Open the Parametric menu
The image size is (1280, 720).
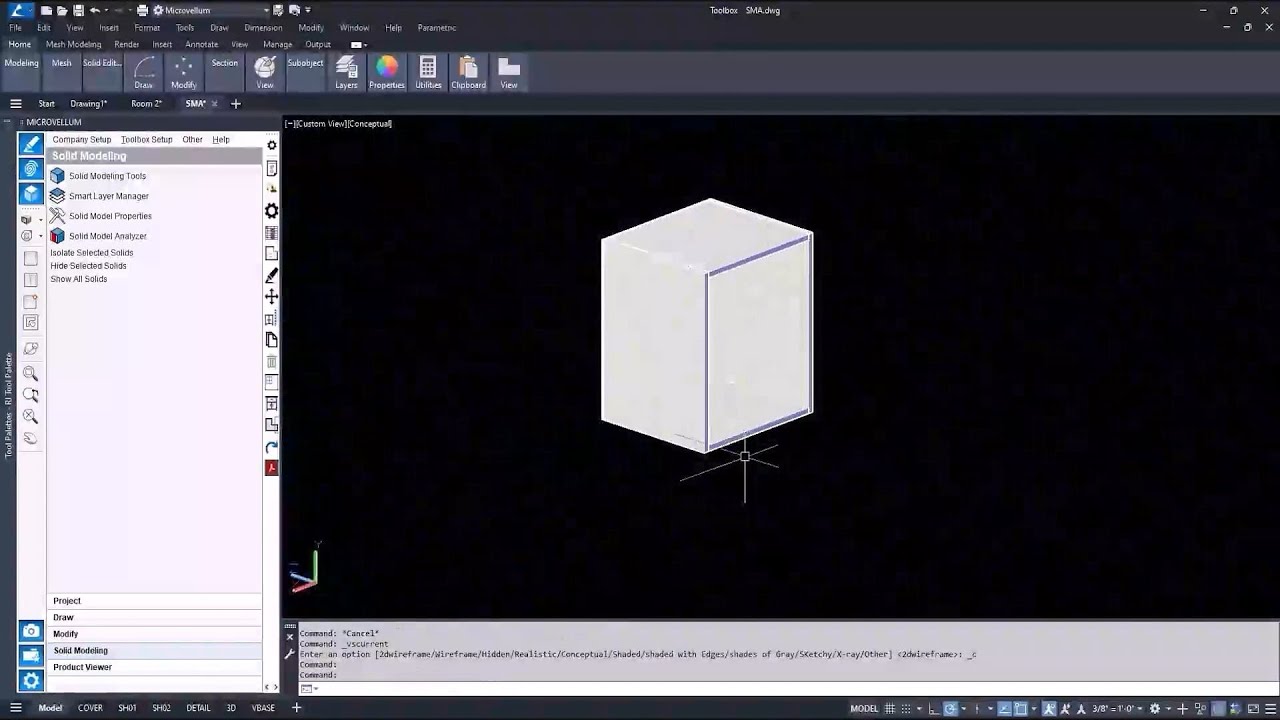pyautogui.click(x=435, y=28)
